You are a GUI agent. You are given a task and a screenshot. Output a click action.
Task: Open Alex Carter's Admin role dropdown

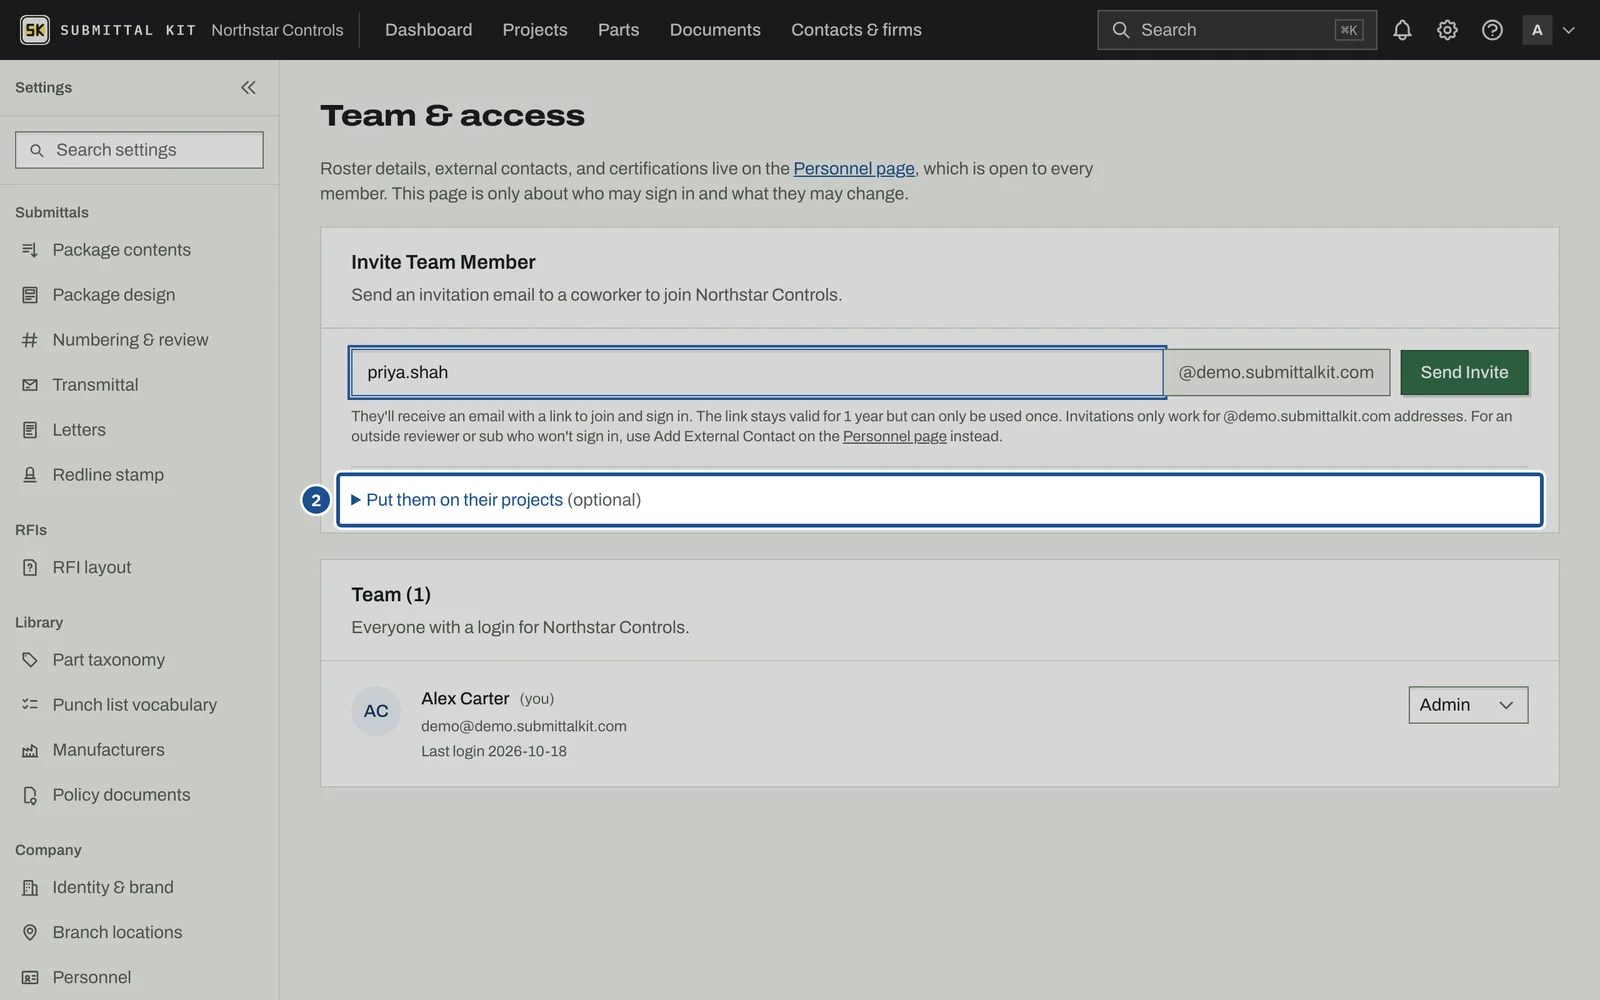[x=1468, y=705]
